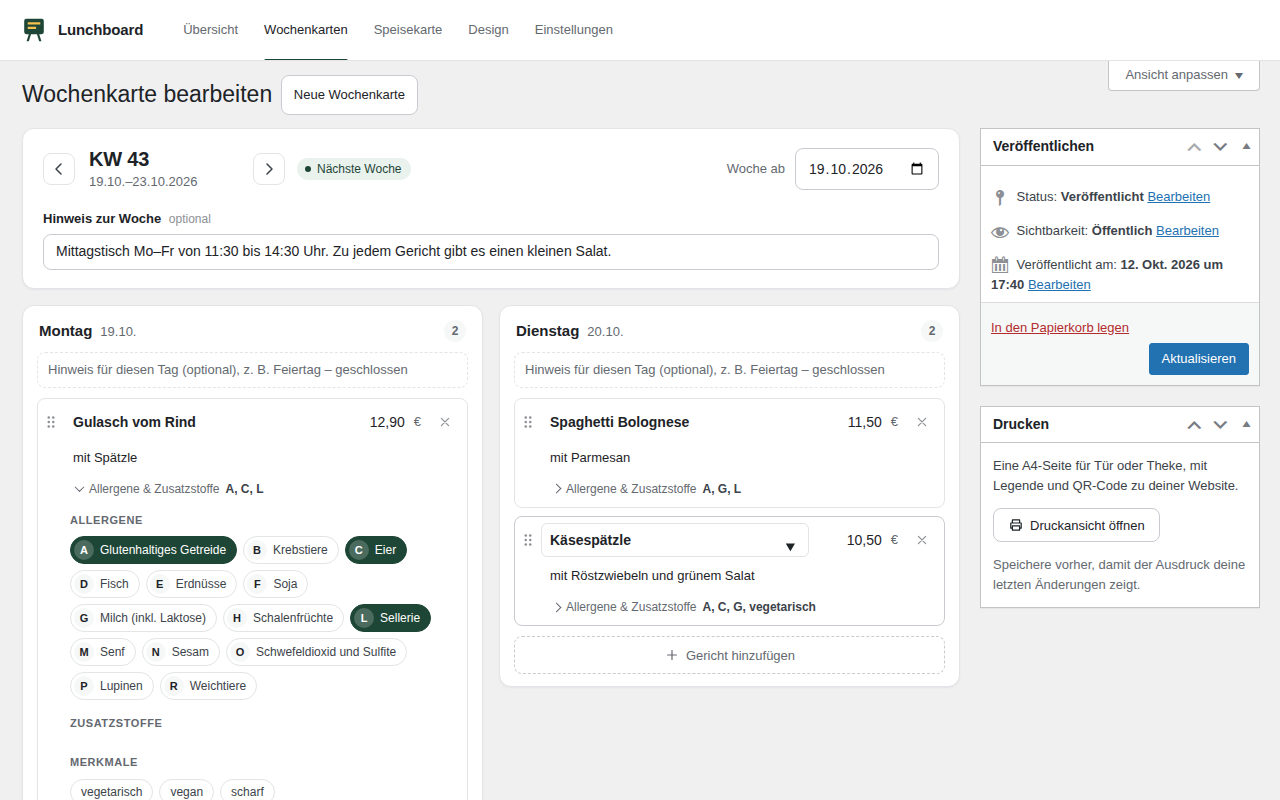Move Drucken panel up
The image size is (1280, 800).
[x=1194, y=424]
